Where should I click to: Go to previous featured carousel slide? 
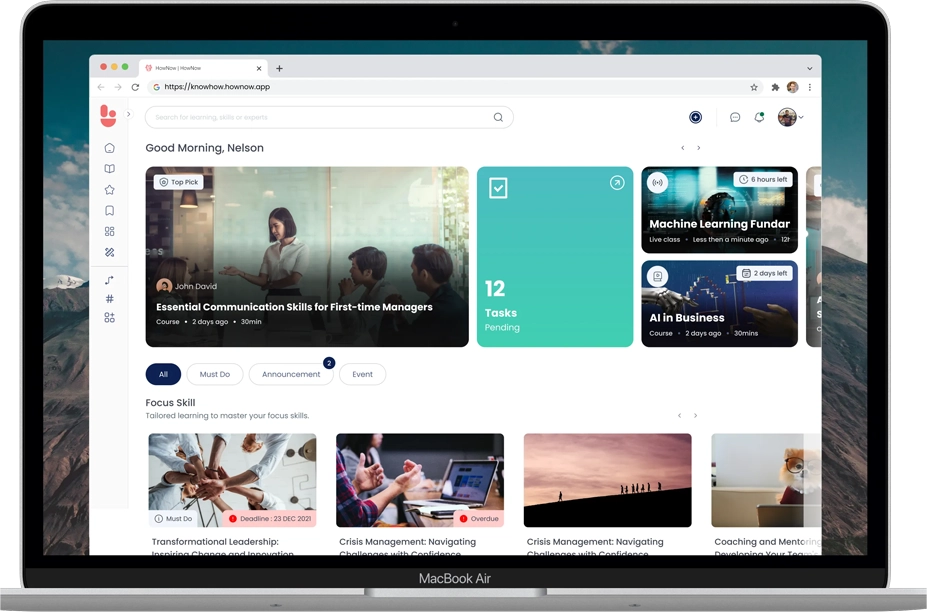(683, 148)
